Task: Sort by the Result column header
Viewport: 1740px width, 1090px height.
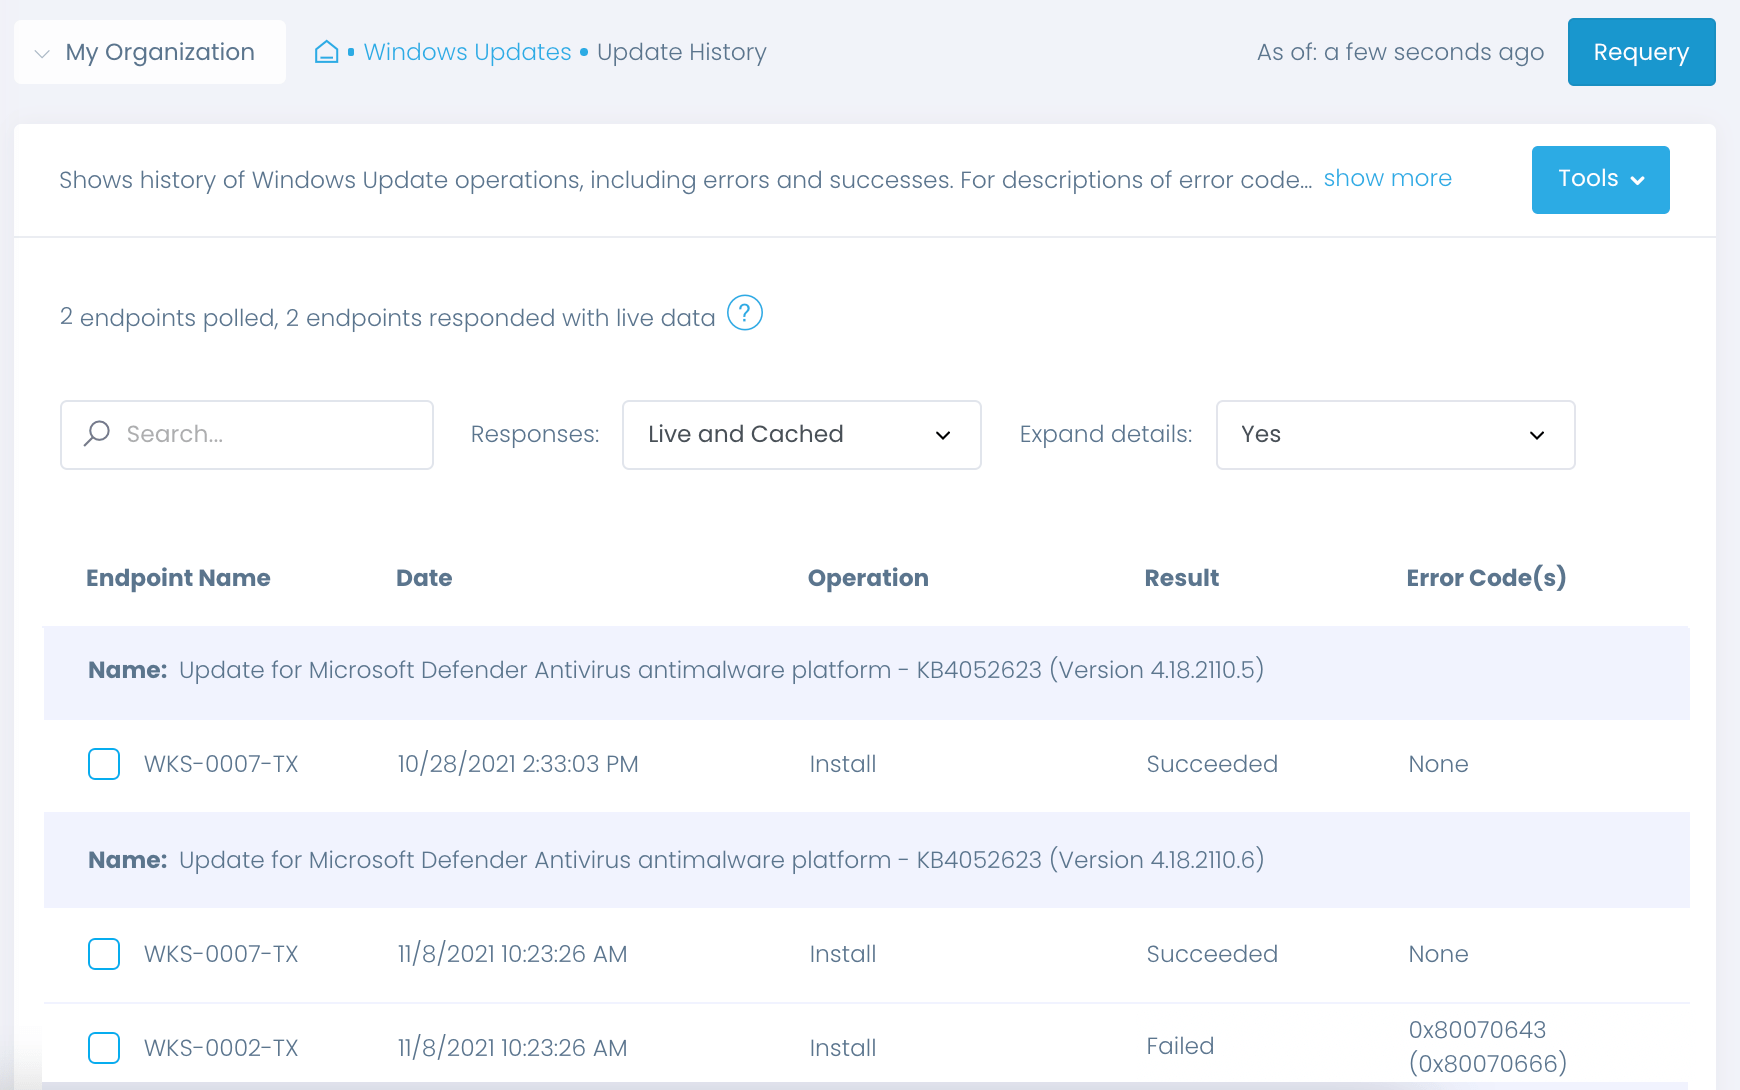Action: click(1181, 577)
